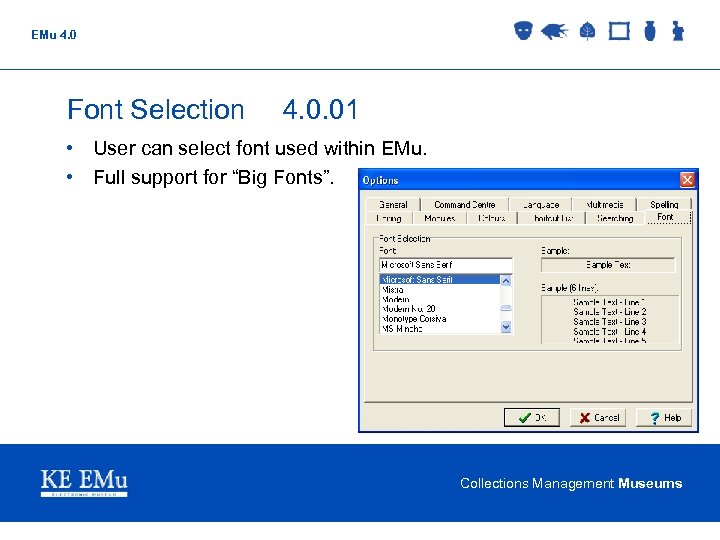The height and width of the screenshot is (540, 720).
Task: Open the Modules tab
Action: click(439, 218)
